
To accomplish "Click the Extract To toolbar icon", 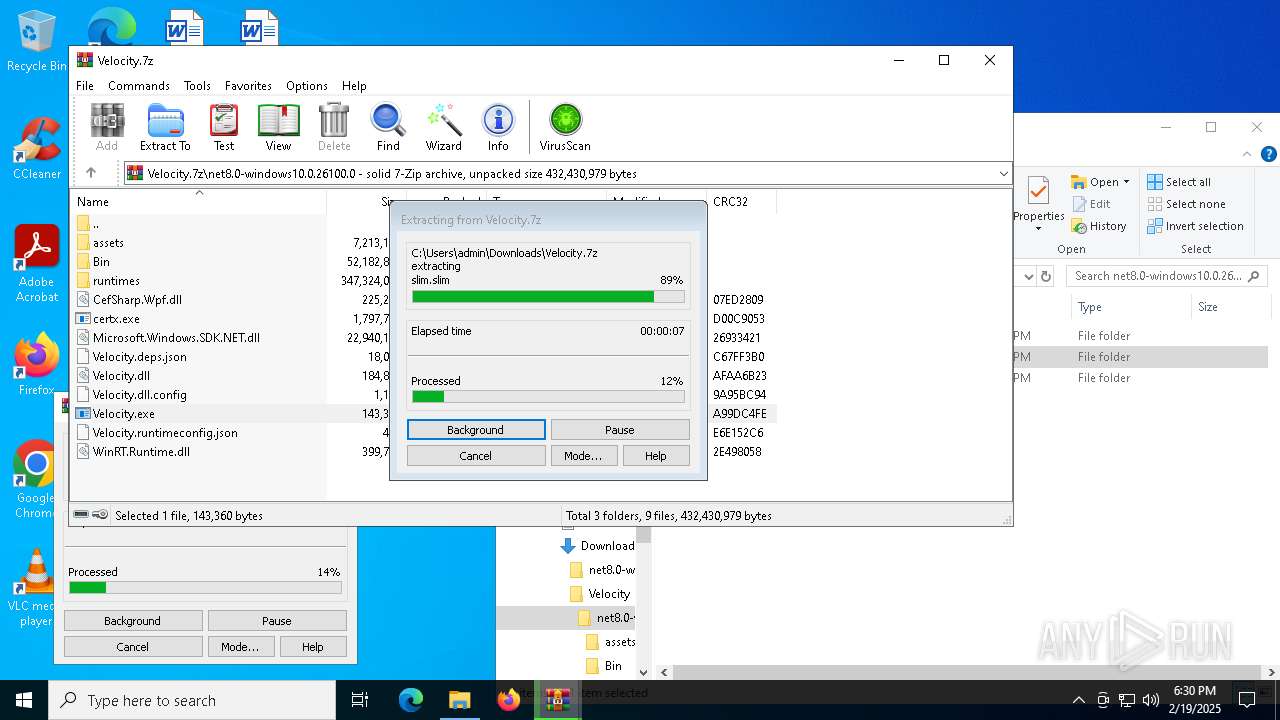I will [165, 127].
